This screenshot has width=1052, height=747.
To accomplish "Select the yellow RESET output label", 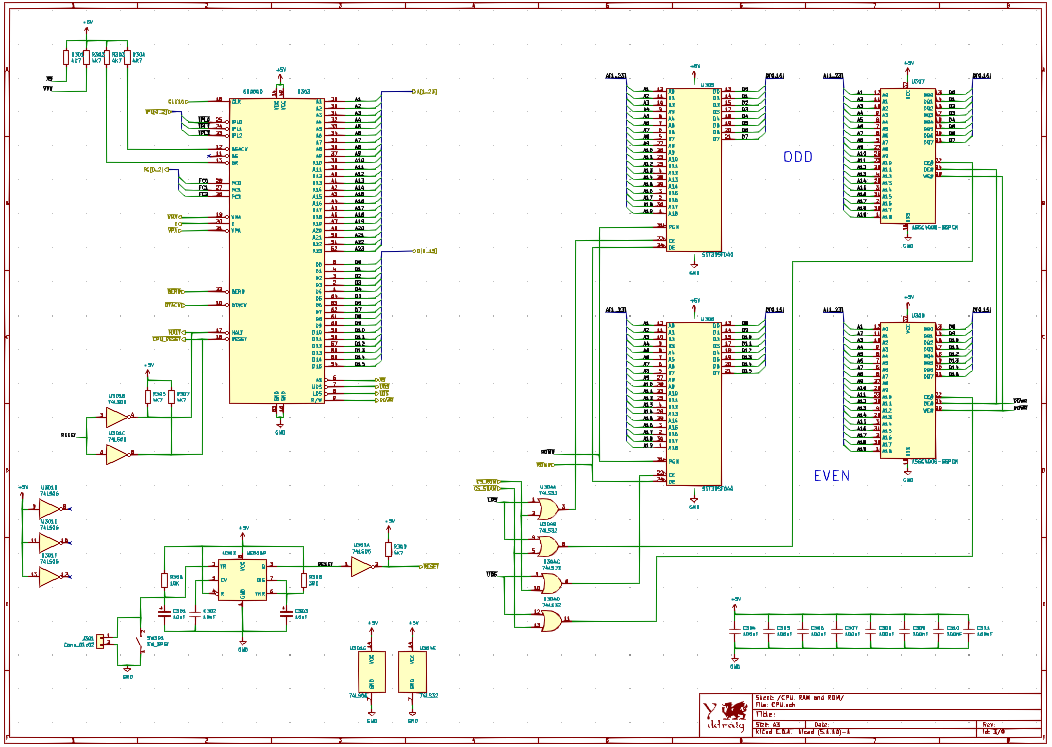I will click(x=429, y=566).
